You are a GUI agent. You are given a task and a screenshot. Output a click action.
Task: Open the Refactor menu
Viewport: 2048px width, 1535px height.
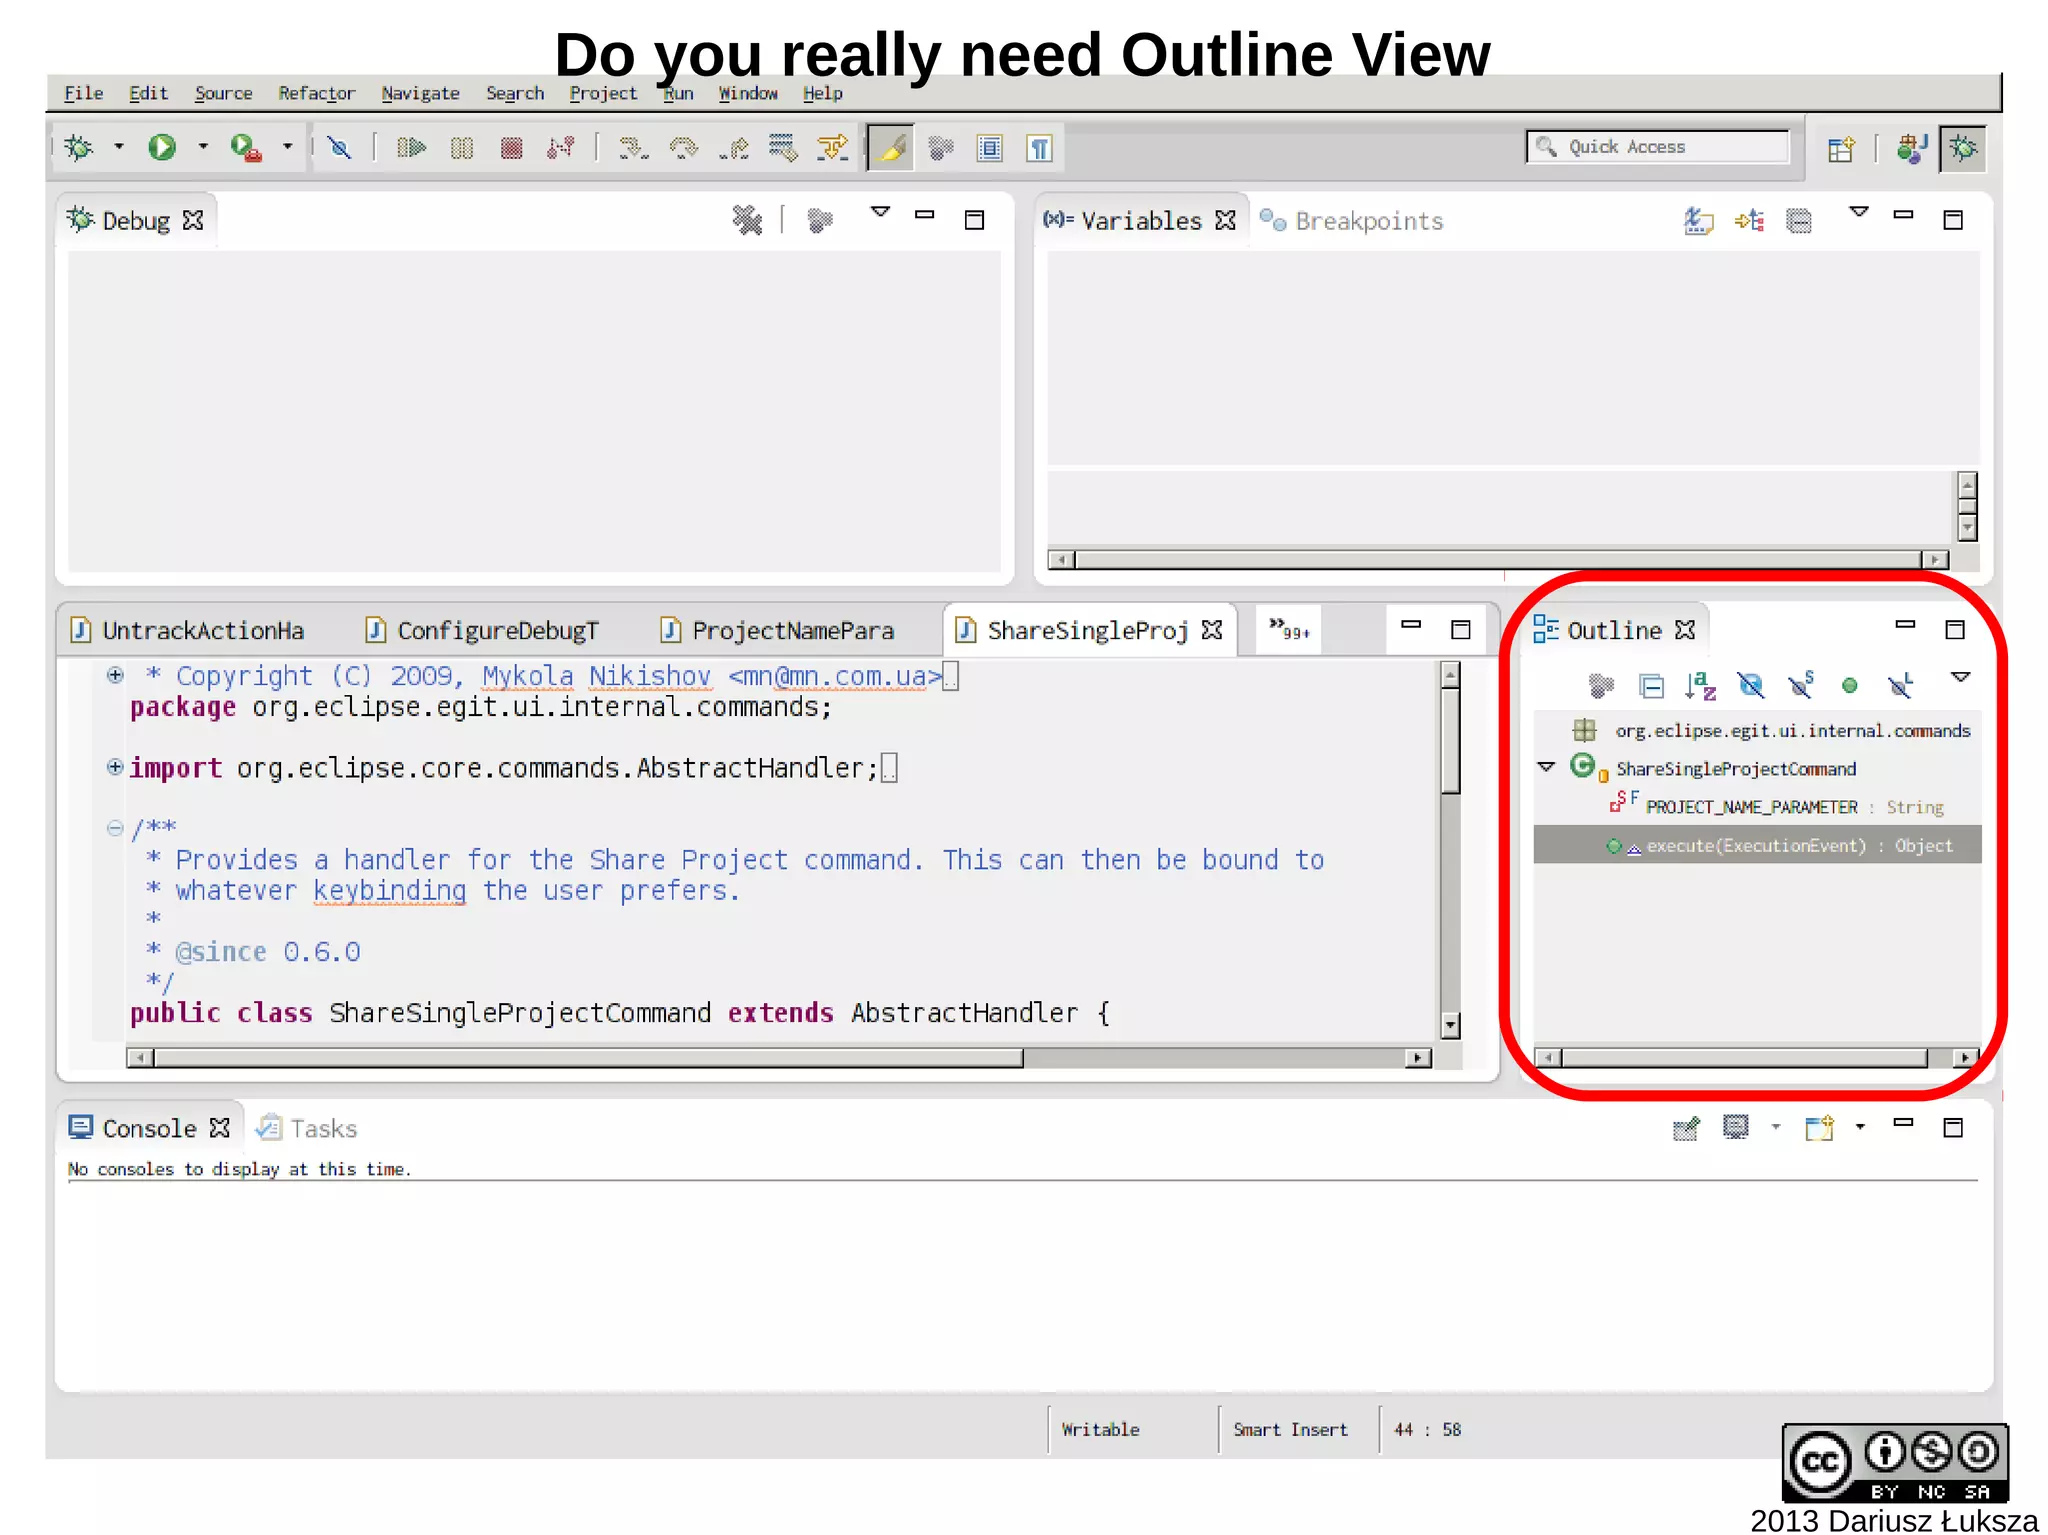coord(316,93)
